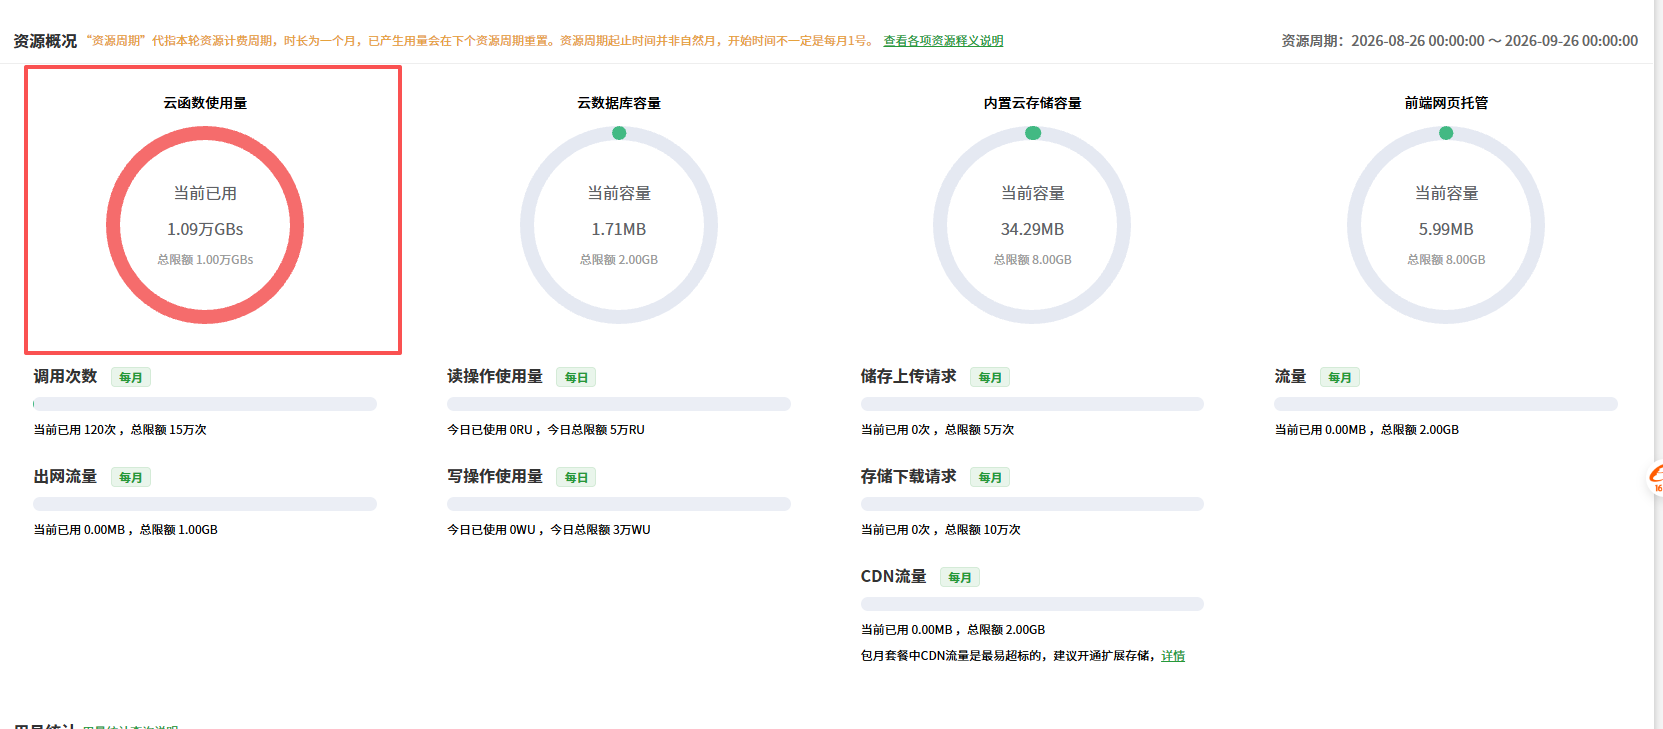The width and height of the screenshot is (1663, 729).
Task: Click the 出网流量 progress bar
Action: [x=205, y=504]
